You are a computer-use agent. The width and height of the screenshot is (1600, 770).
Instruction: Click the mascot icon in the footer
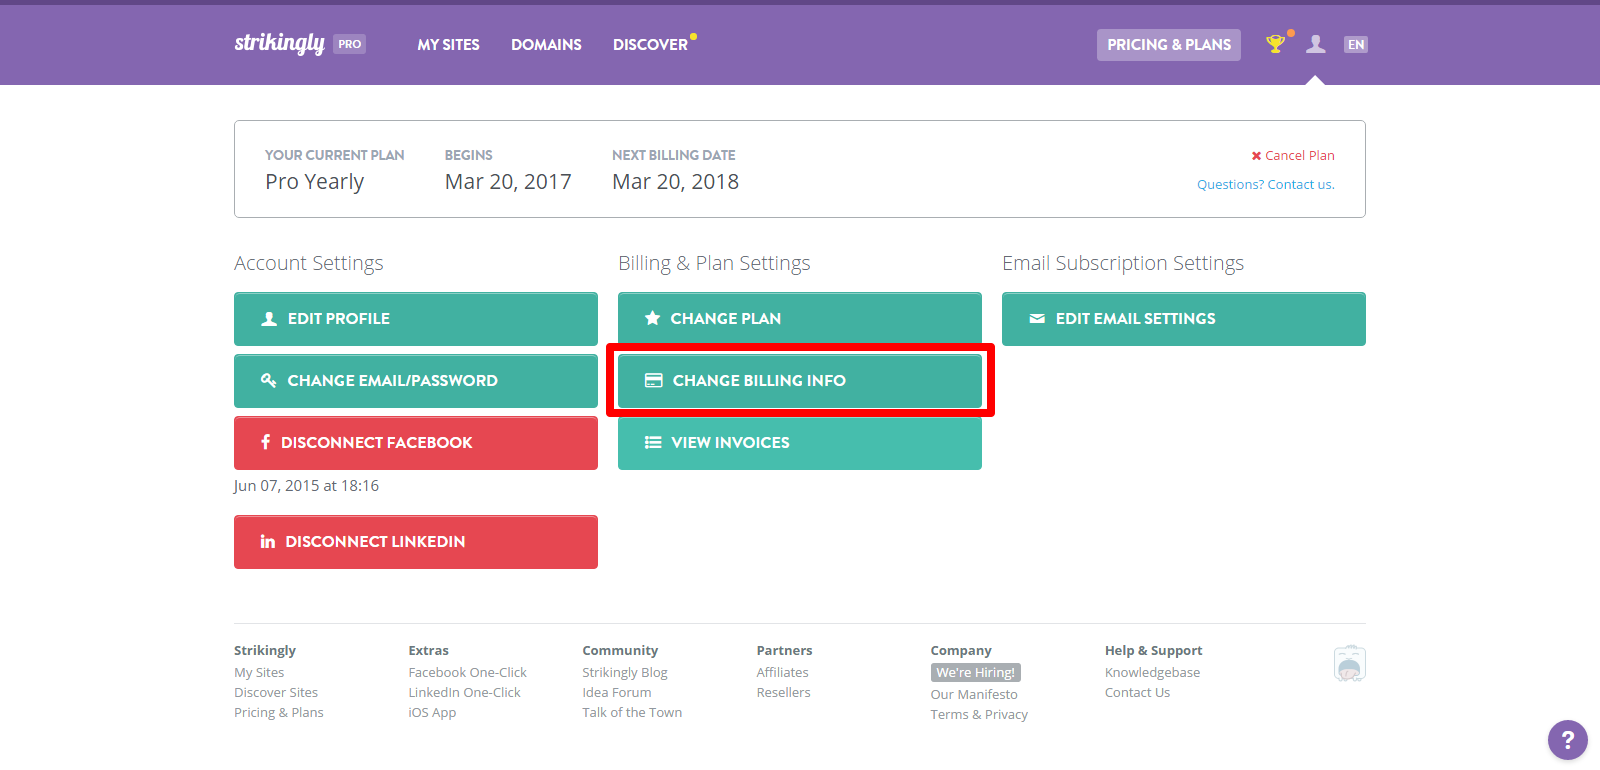[x=1349, y=664]
